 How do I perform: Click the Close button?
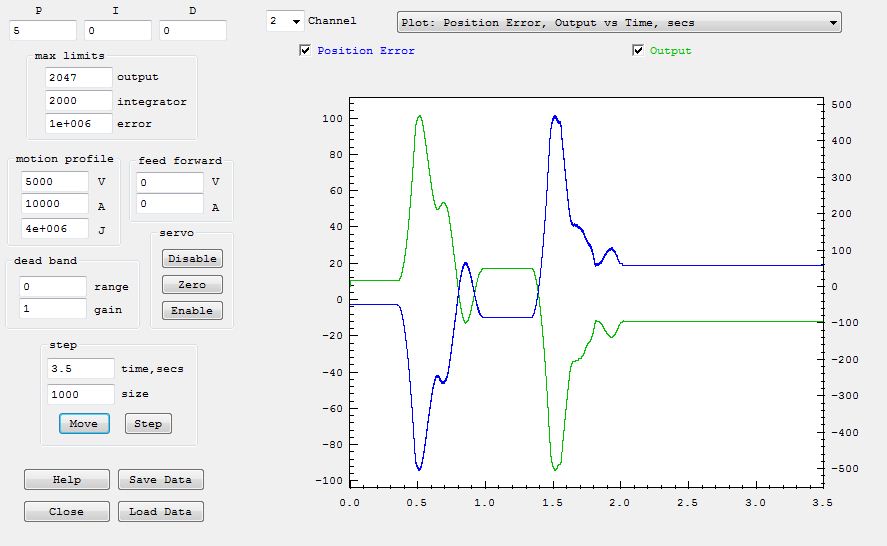(67, 512)
